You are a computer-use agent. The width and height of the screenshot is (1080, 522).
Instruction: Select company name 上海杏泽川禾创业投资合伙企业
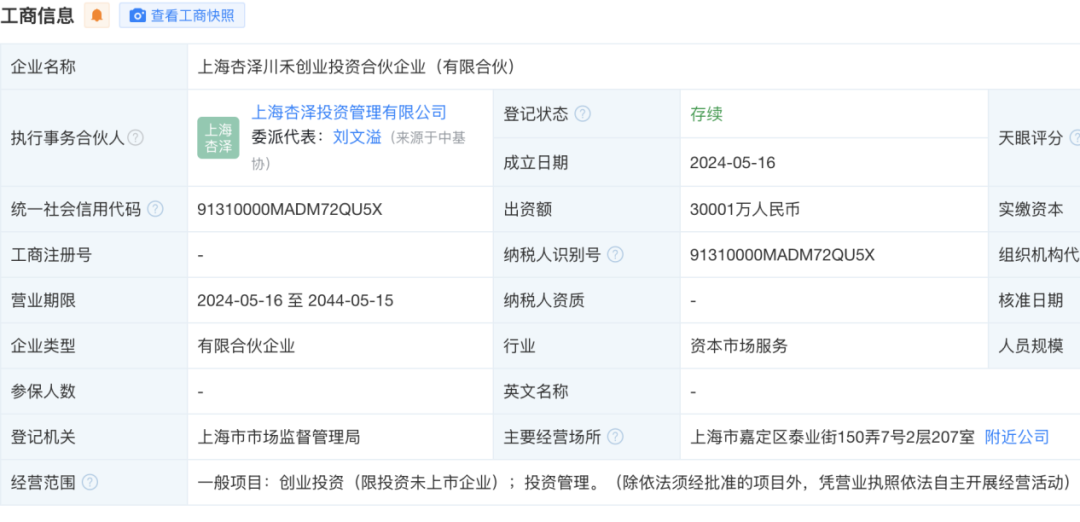pyautogui.click(x=357, y=67)
